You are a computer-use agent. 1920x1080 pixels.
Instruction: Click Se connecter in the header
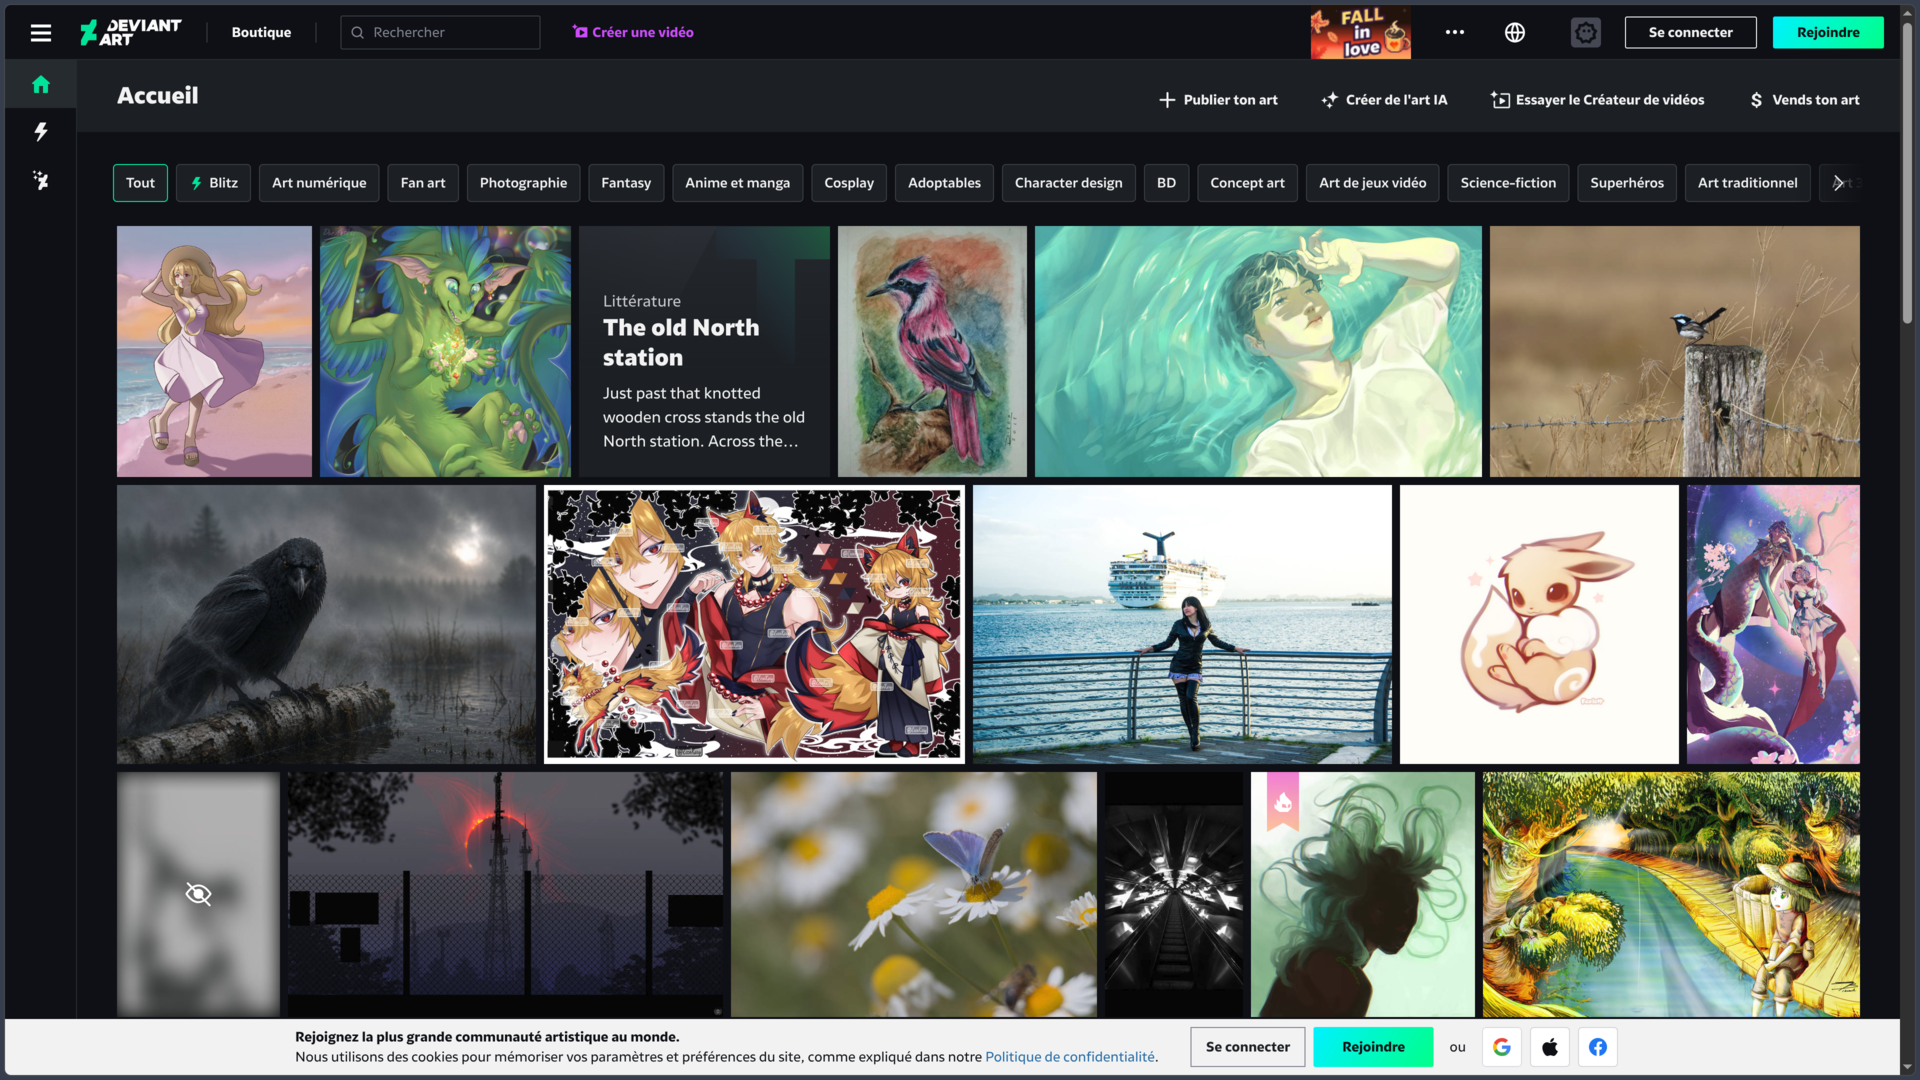click(x=1690, y=33)
